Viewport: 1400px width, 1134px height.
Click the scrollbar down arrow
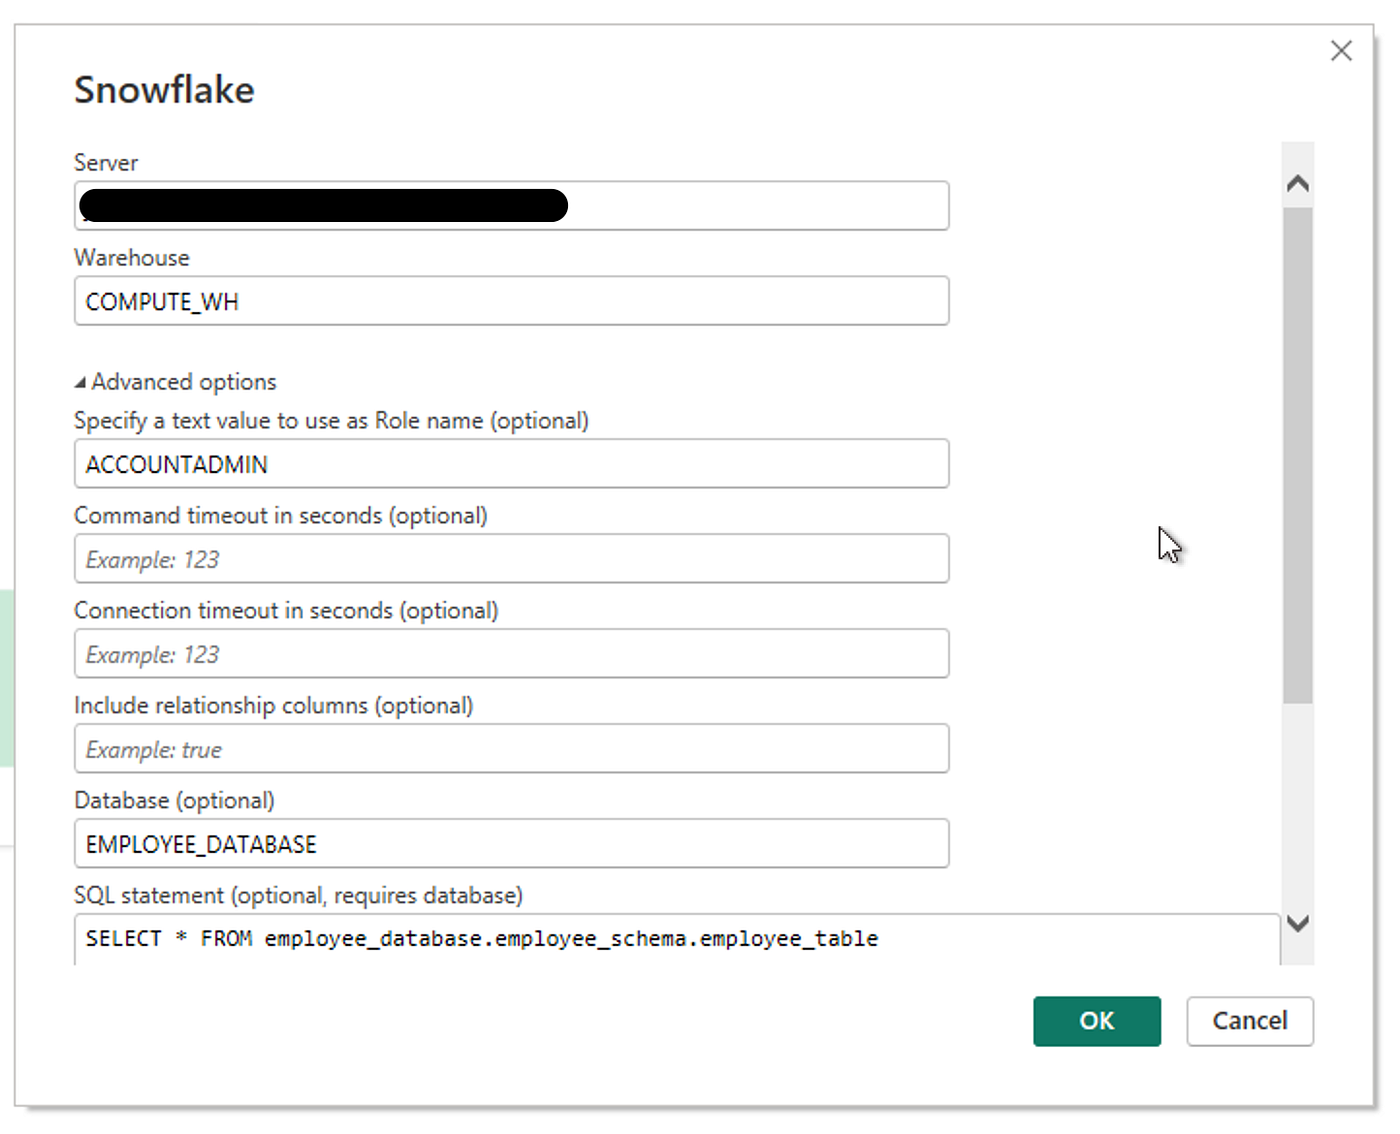click(x=1298, y=923)
